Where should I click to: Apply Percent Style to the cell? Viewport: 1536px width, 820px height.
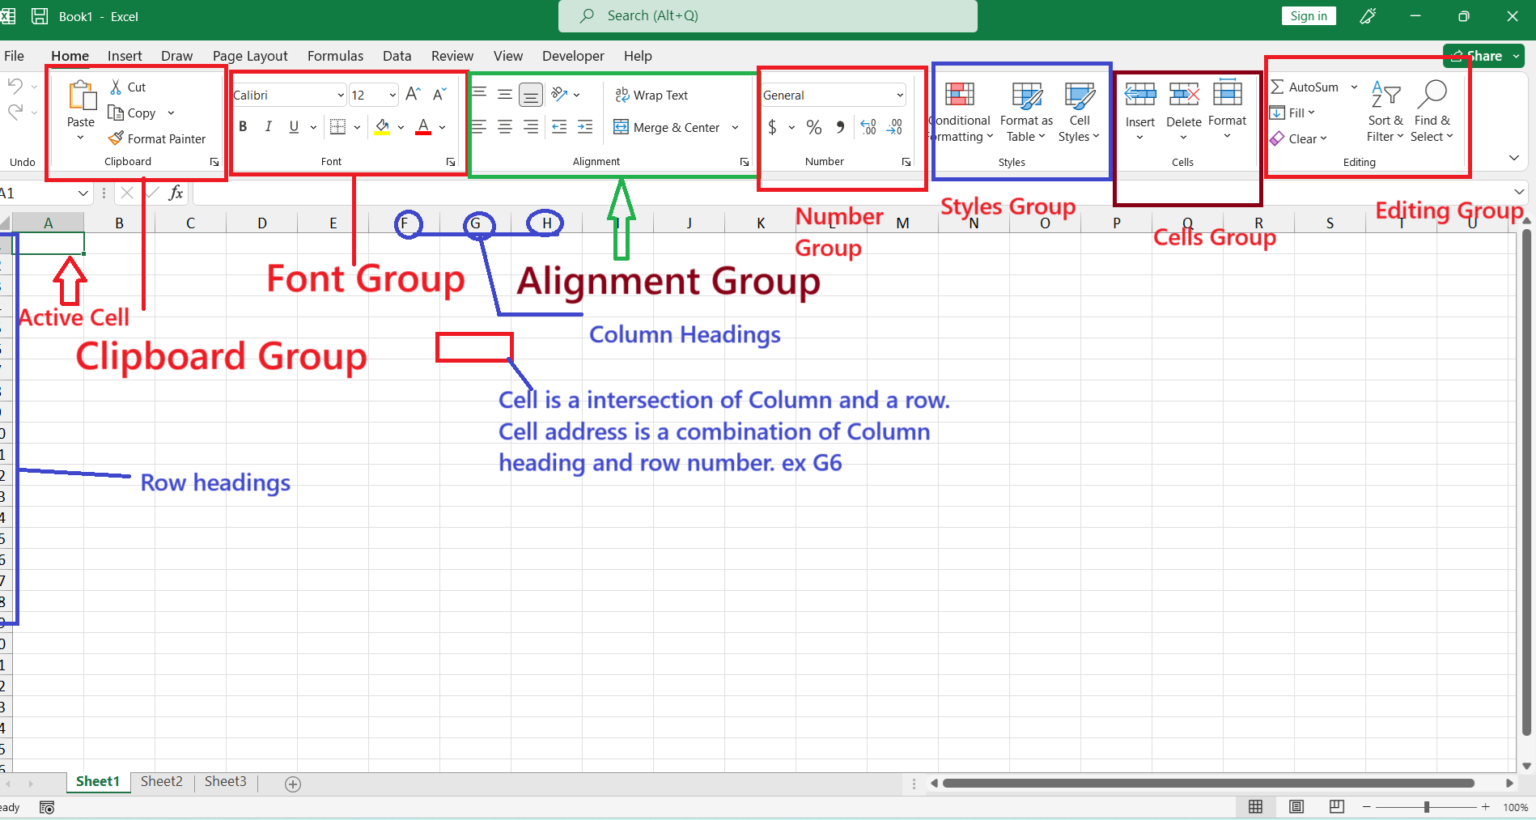pyautogui.click(x=814, y=127)
